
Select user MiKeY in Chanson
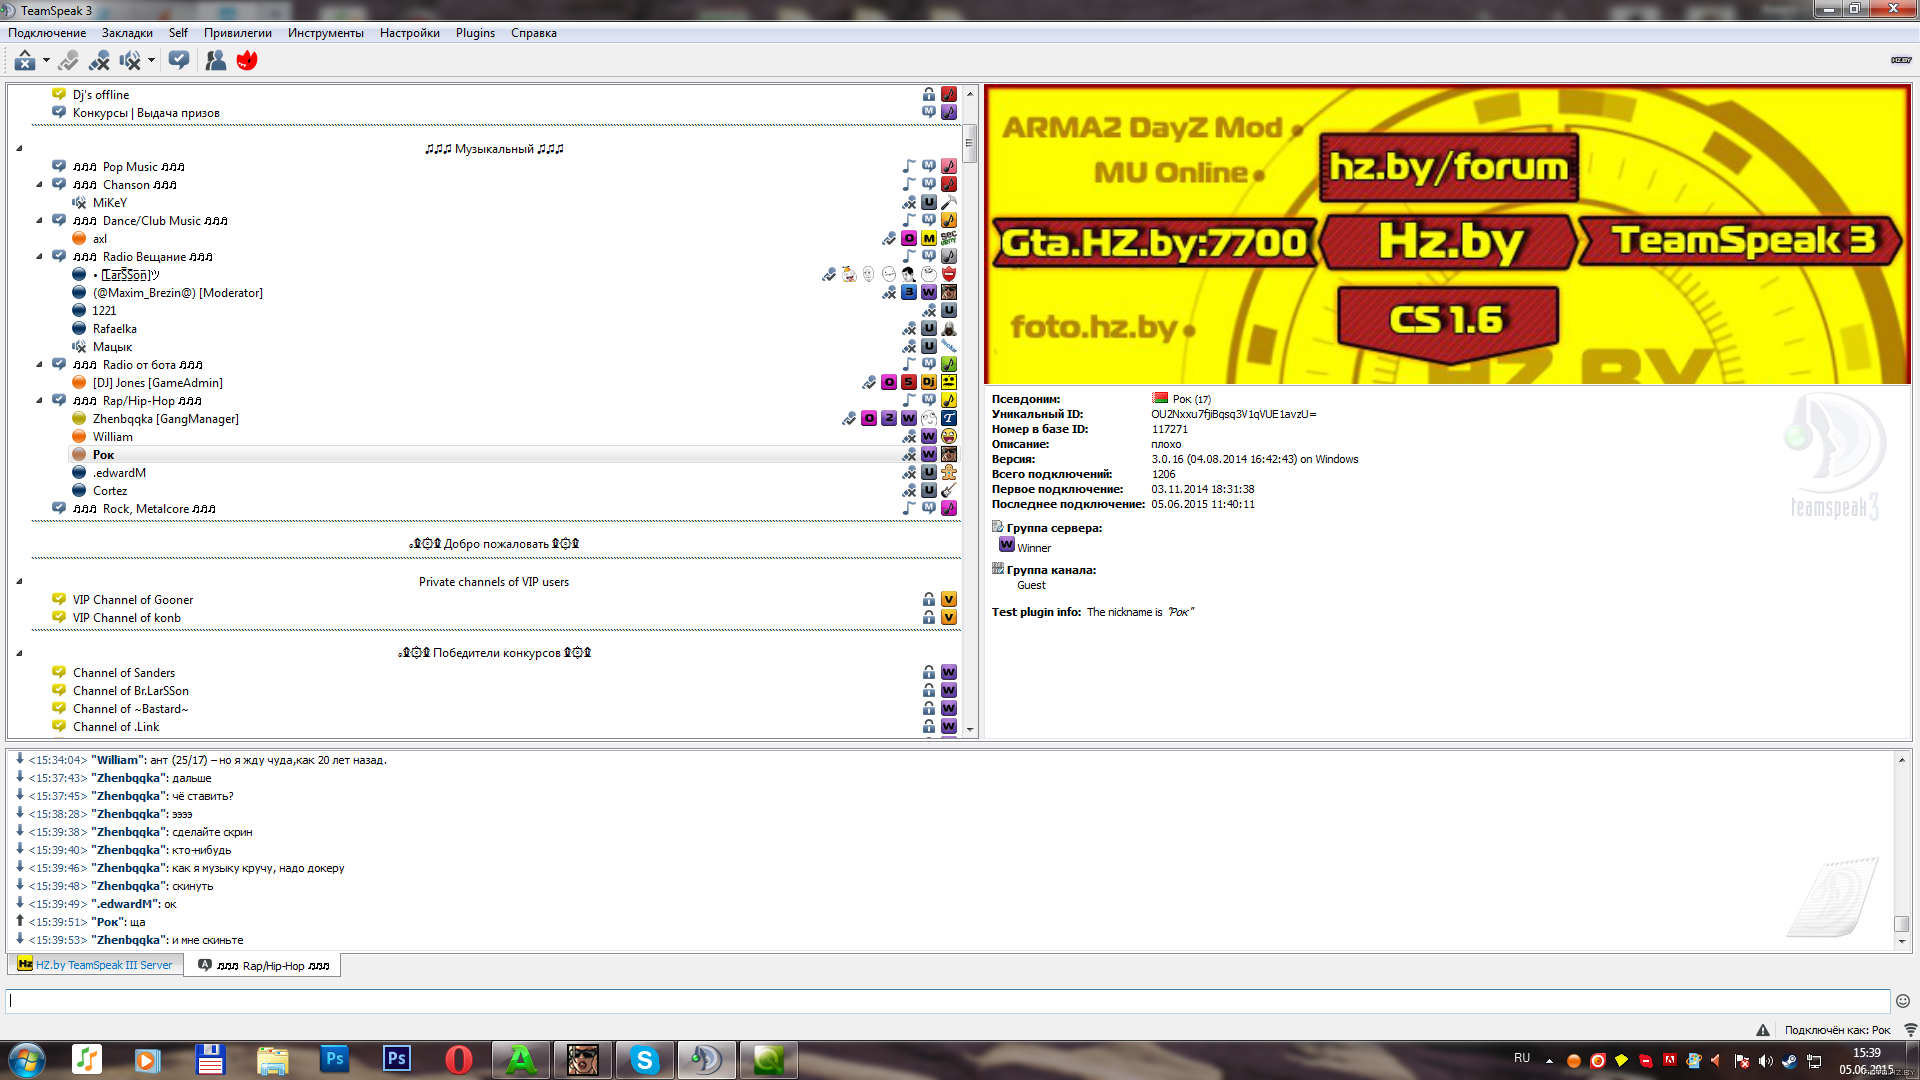point(110,203)
